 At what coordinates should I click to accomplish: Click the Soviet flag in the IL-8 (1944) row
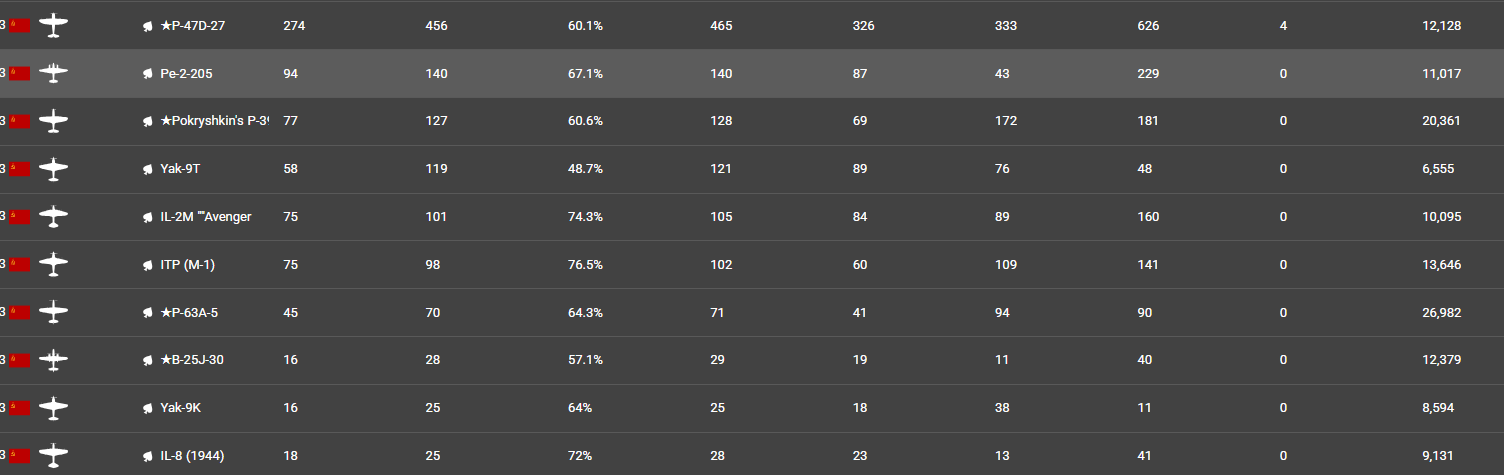pyautogui.click(x=20, y=456)
